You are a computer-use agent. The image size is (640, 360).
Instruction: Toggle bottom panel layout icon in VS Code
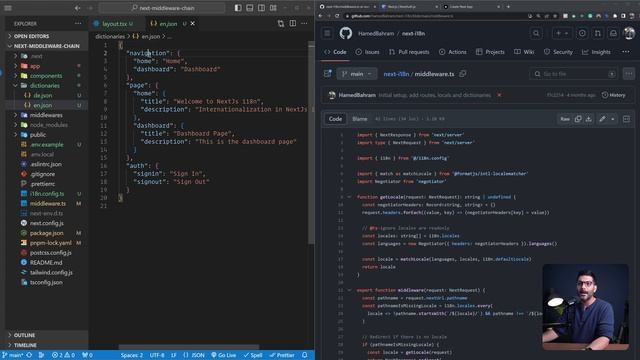point(250,8)
